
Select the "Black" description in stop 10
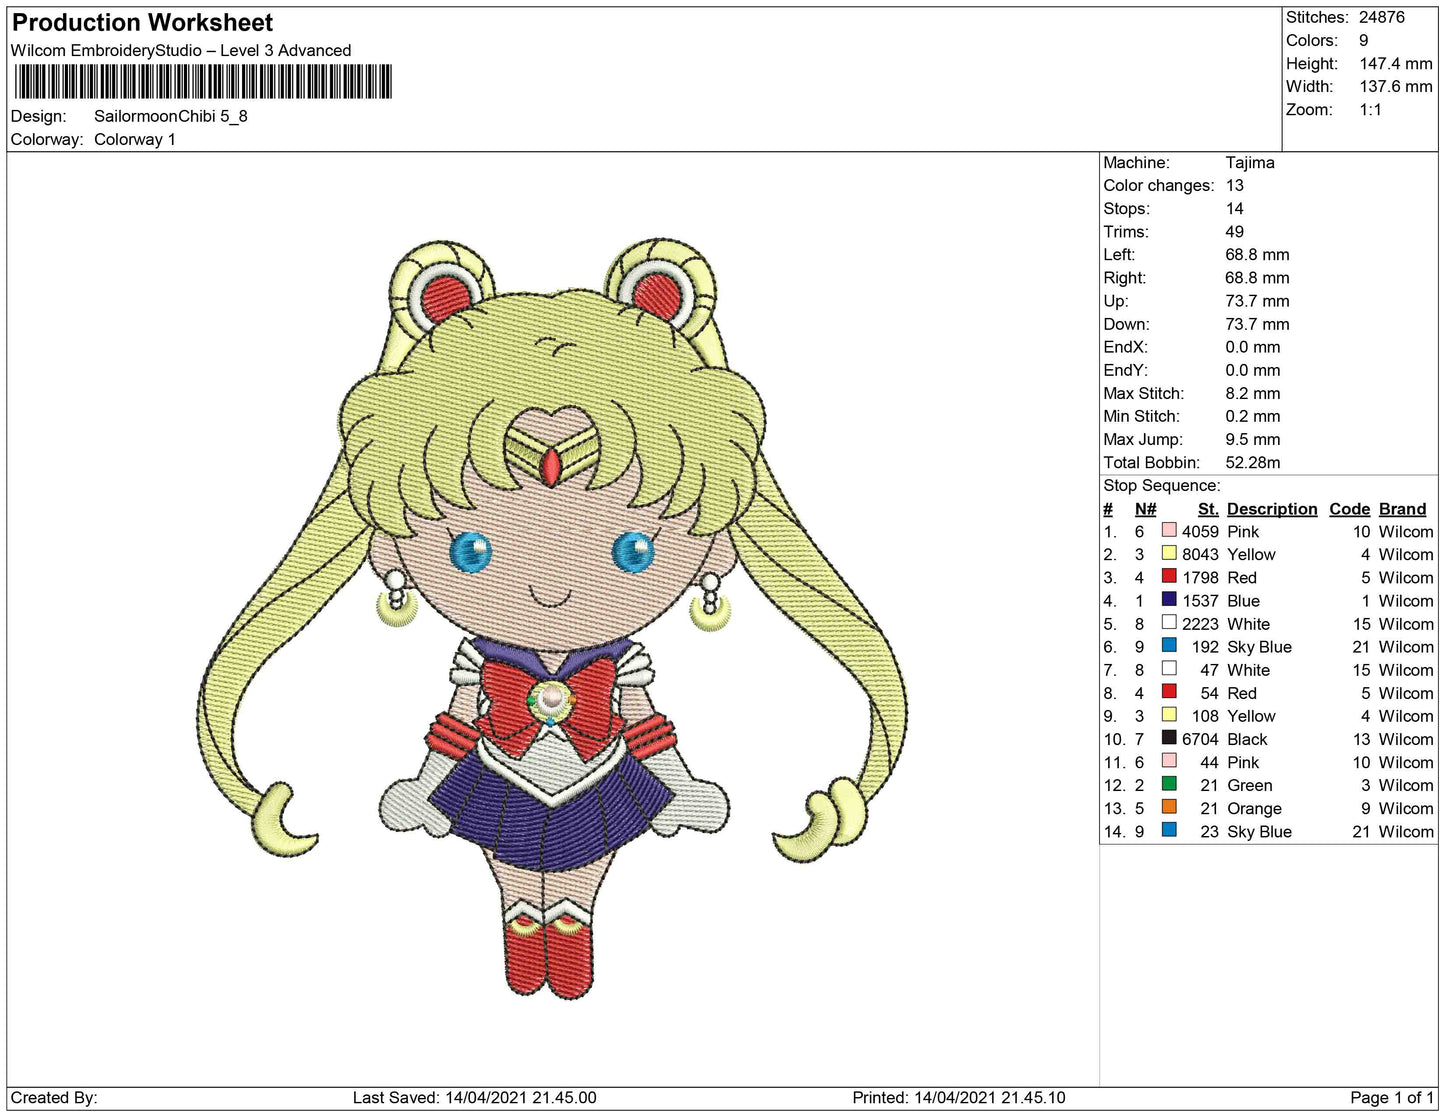(1247, 739)
